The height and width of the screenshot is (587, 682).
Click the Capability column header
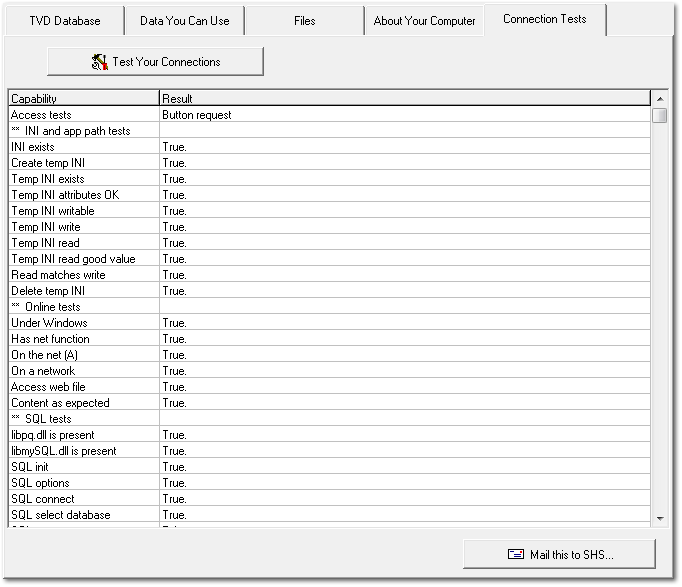tap(84, 99)
